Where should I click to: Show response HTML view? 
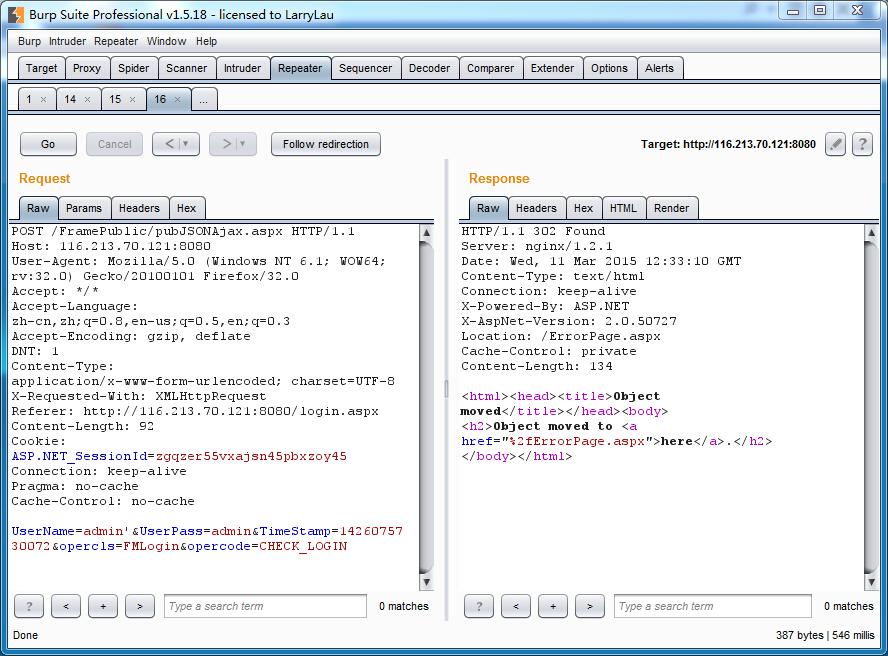coord(623,208)
